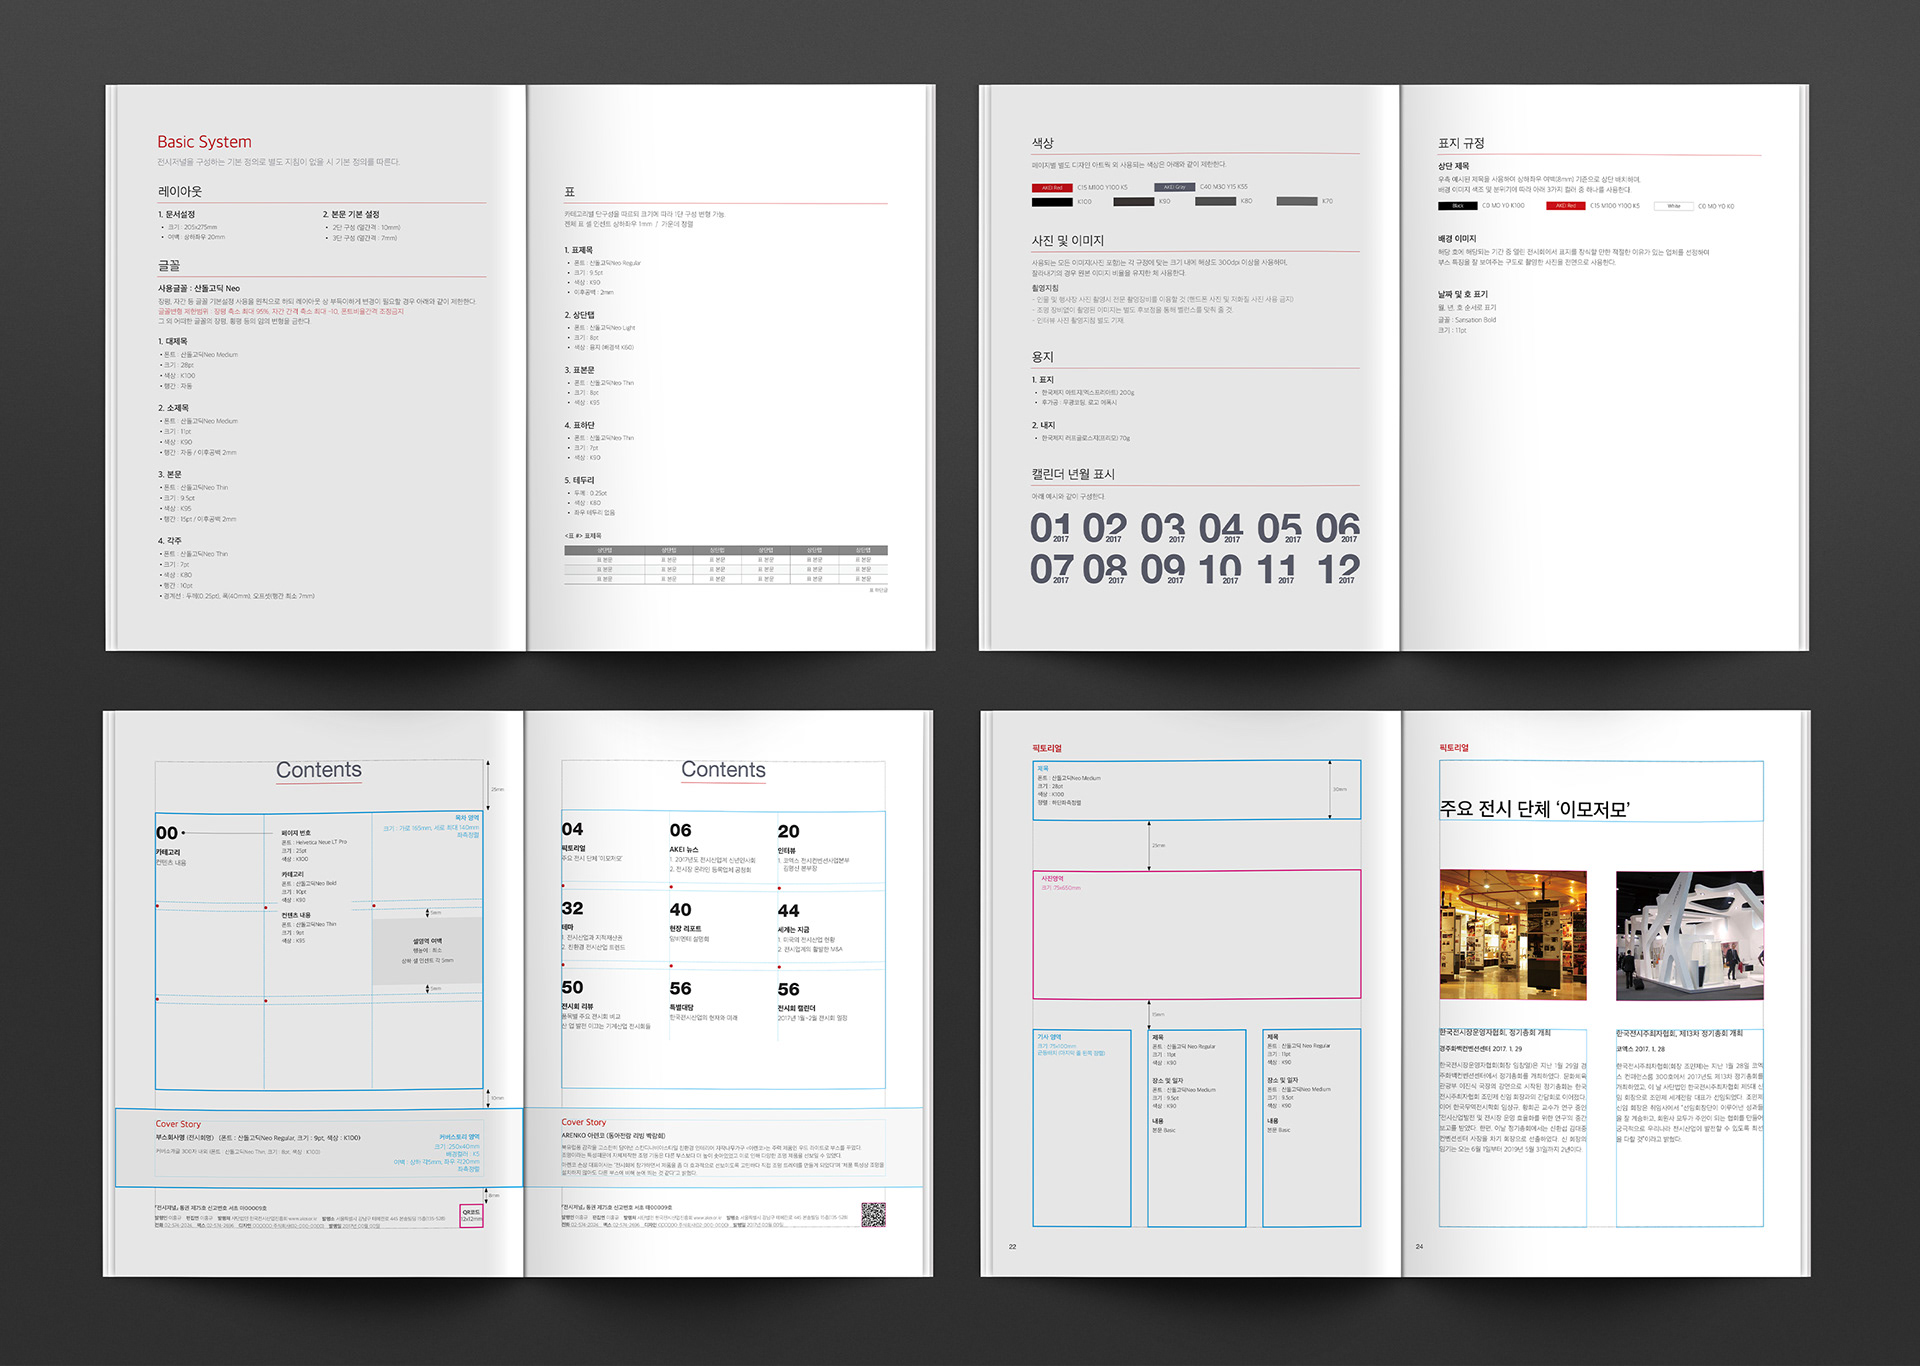Click the QR code on Contents page
Viewport: 1920px width, 1366px height.
[x=873, y=1214]
